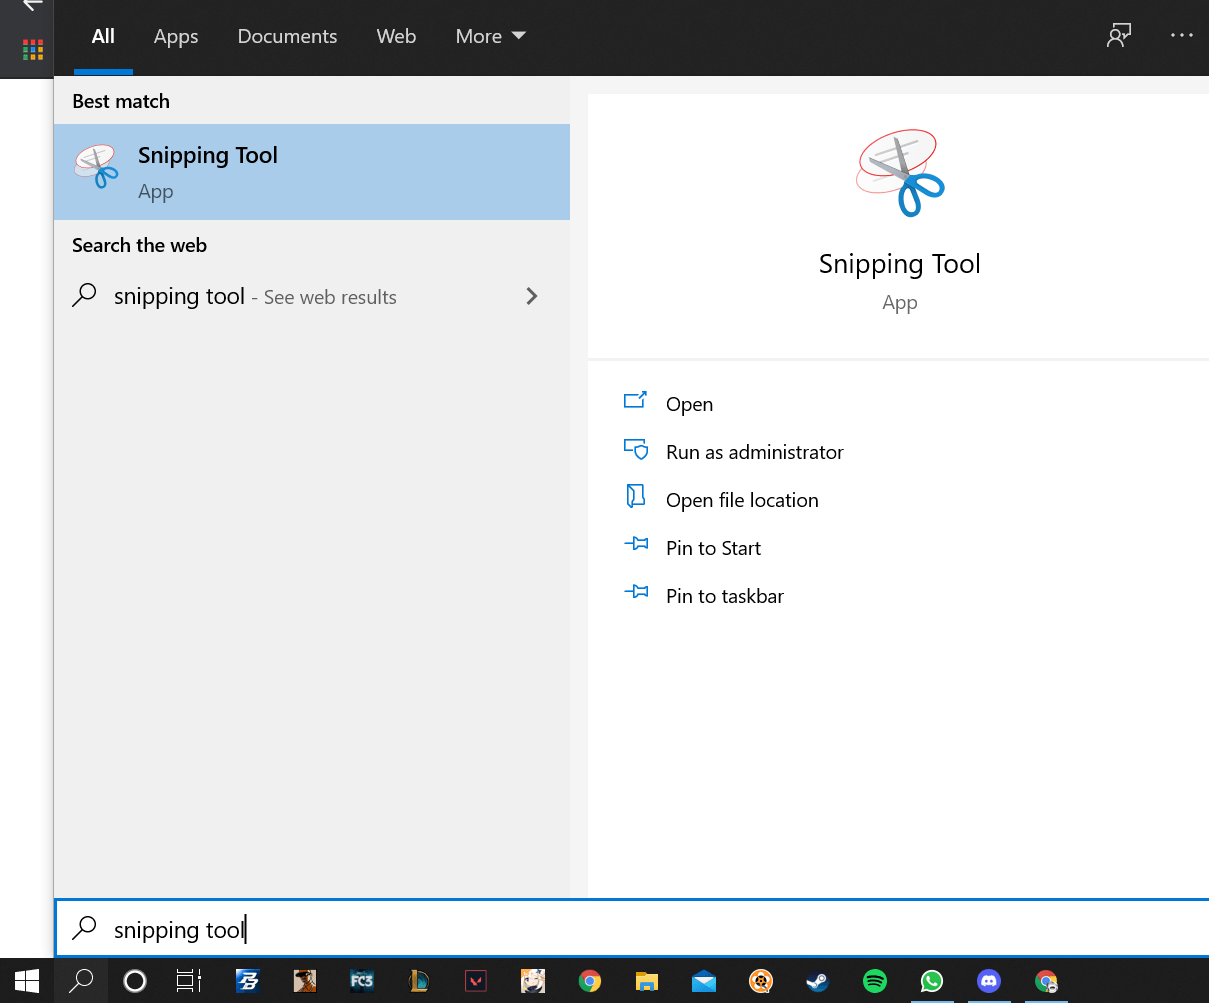Click the Best match heading text
This screenshot has width=1209, height=1003.
[x=121, y=101]
